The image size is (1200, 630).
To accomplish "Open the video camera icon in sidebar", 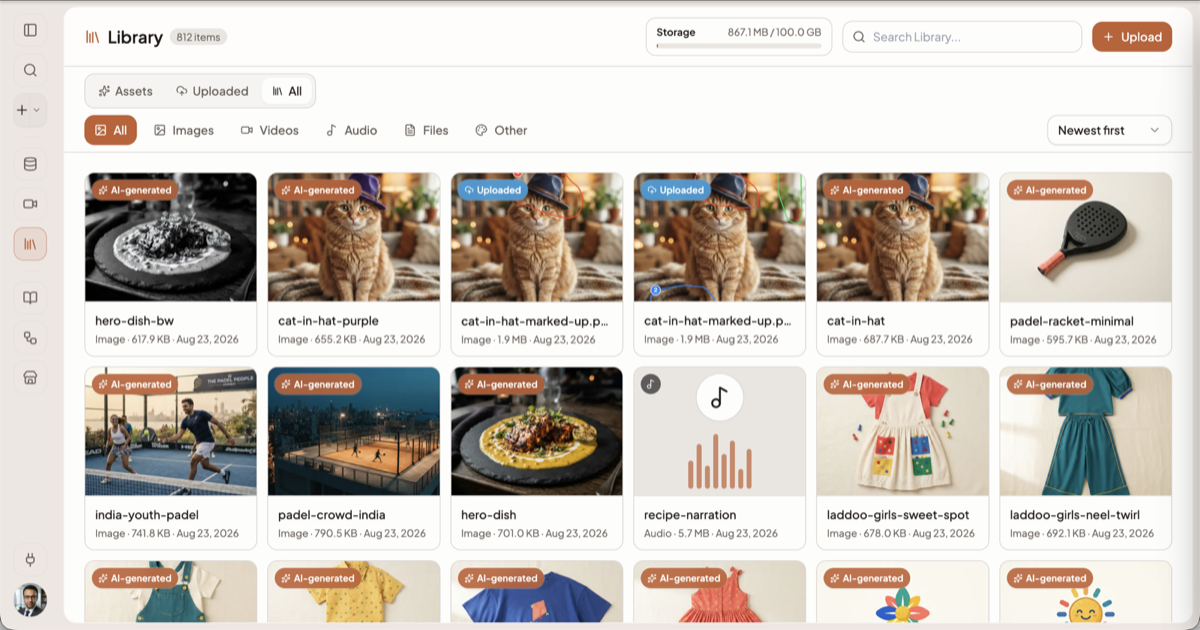I will click(x=30, y=204).
